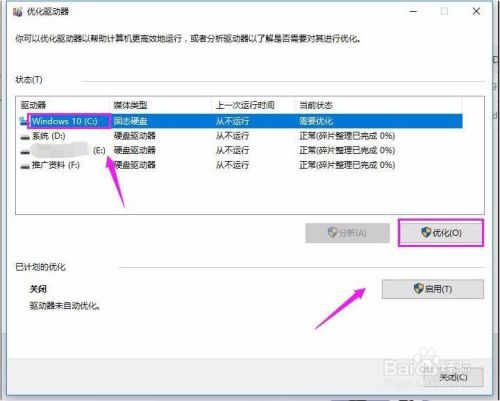Image resolution: width=500 pixels, height=401 pixels.
Task: Click the 媒体类型 column header
Action: click(x=161, y=105)
